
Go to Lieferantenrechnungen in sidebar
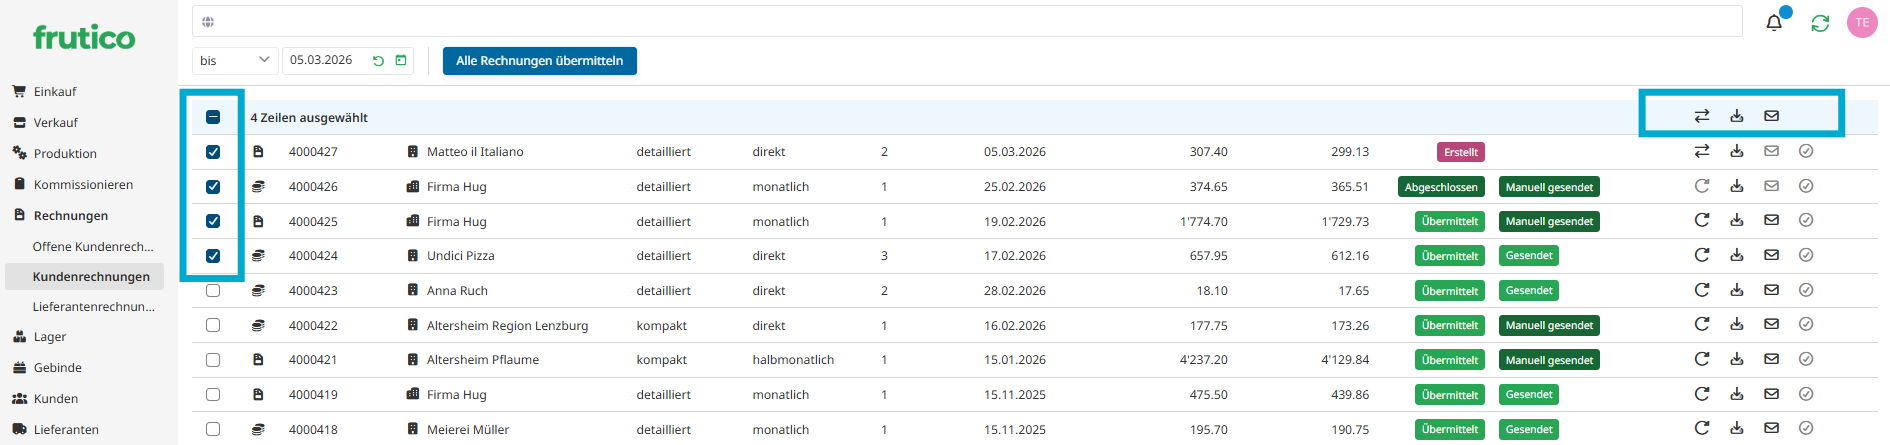(x=93, y=307)
